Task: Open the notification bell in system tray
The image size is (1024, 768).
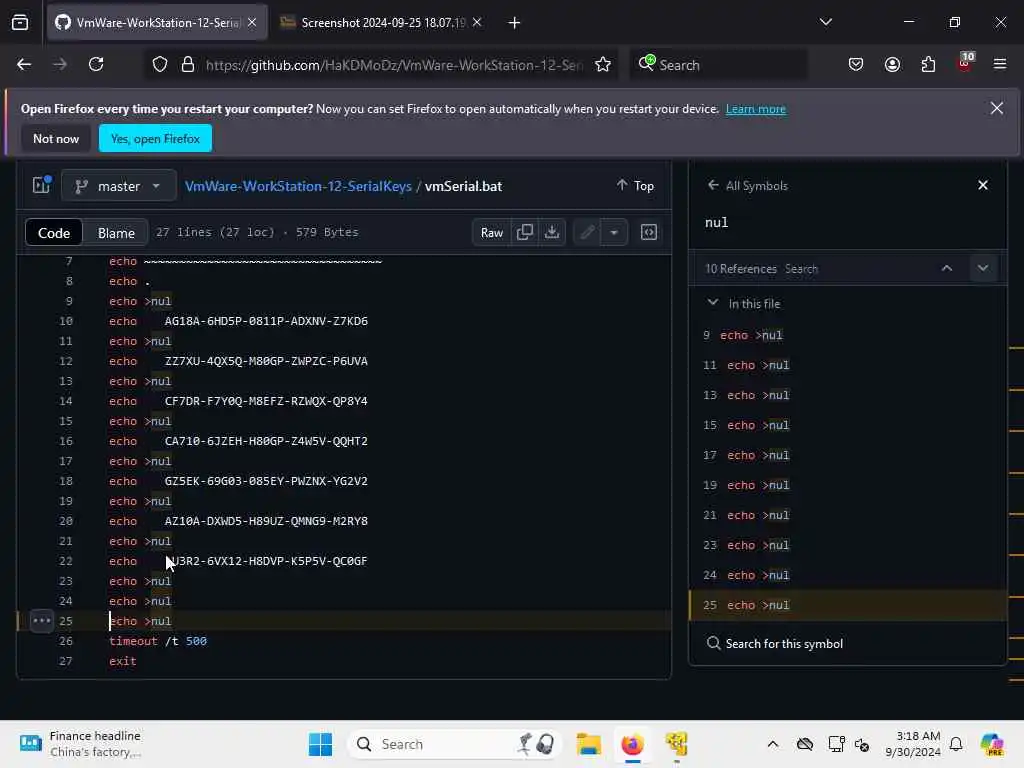Action: click(956, 744)
